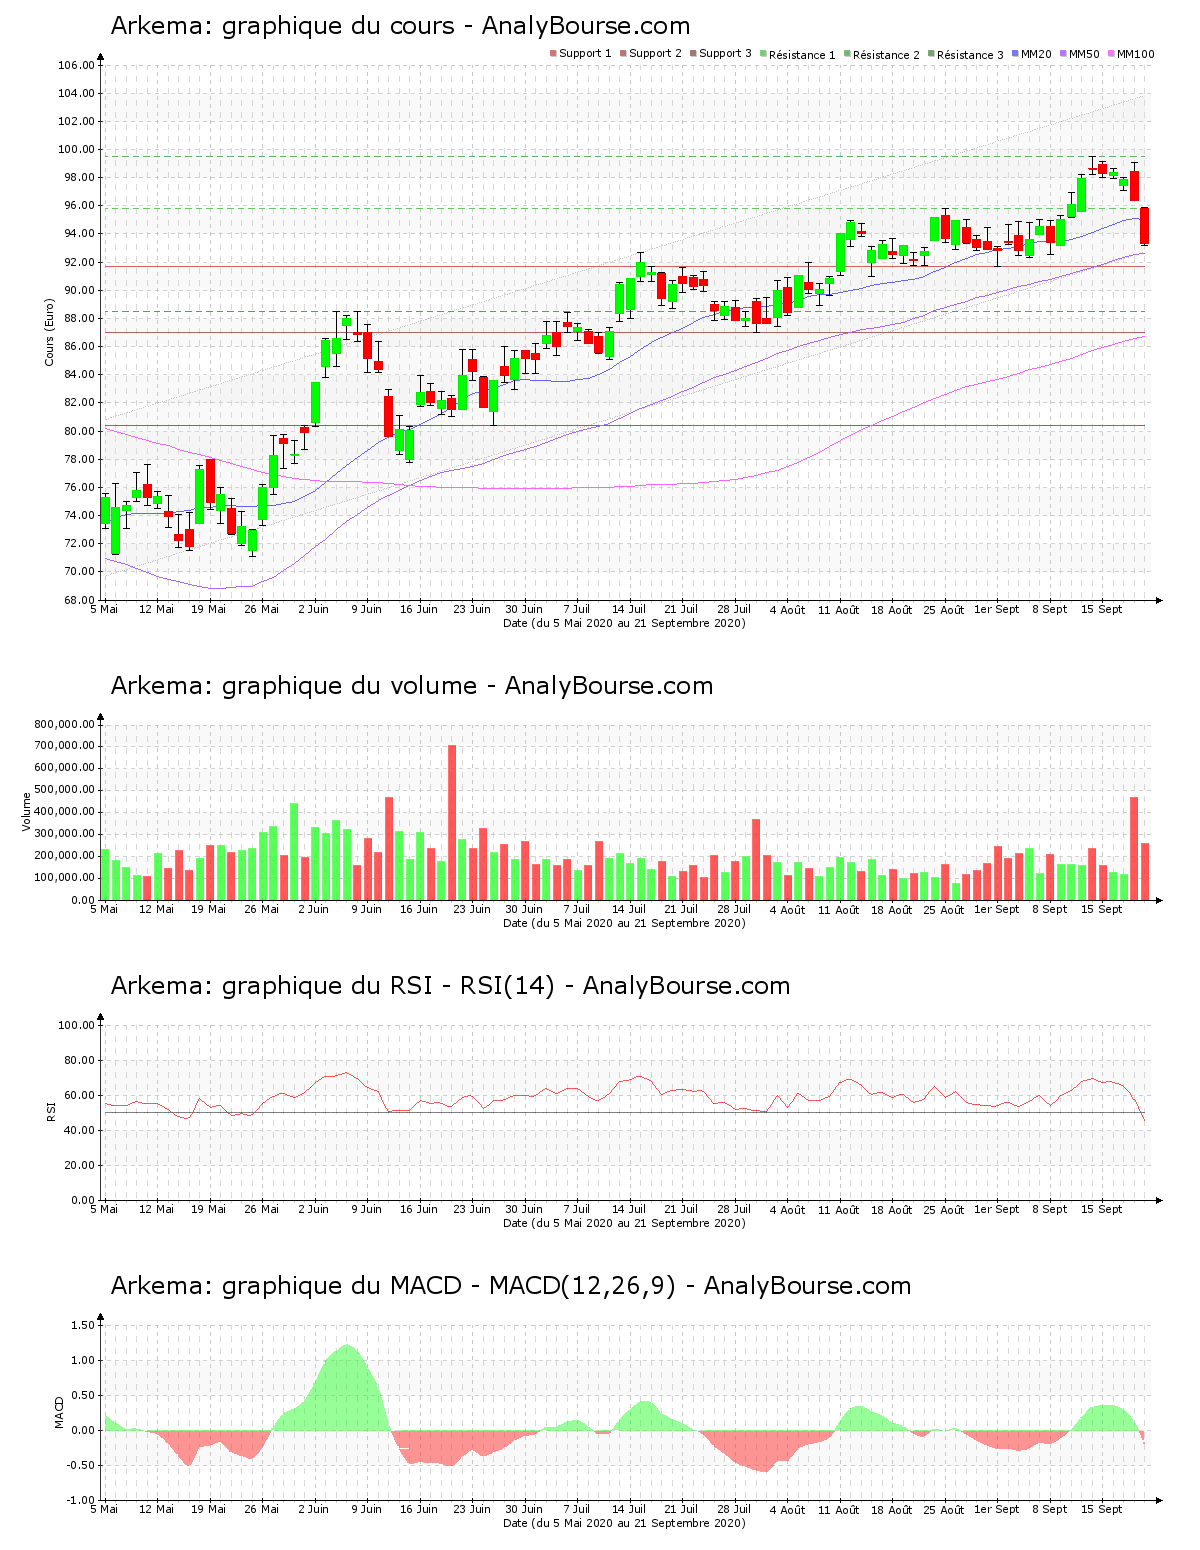Select the Support 3 legend label
This screenshot has height=1550, width=1200.
point(725,54)
